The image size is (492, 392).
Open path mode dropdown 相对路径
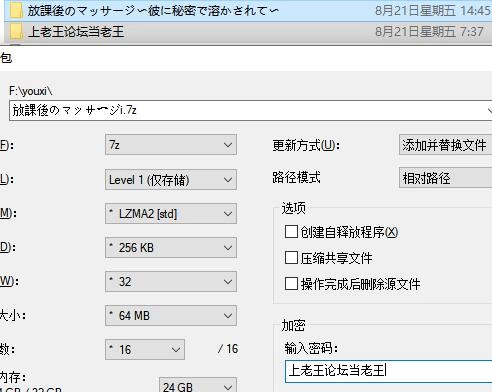point(445,178)
